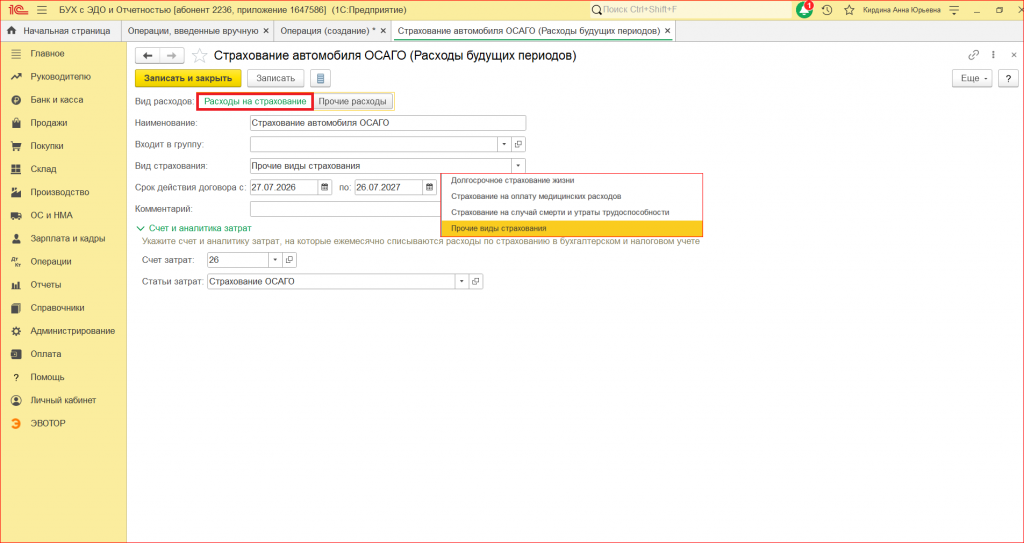Click into the Наименование text field
This screenshot has width=1024, height=543.
pyautogui.click(x=388, y=123)
